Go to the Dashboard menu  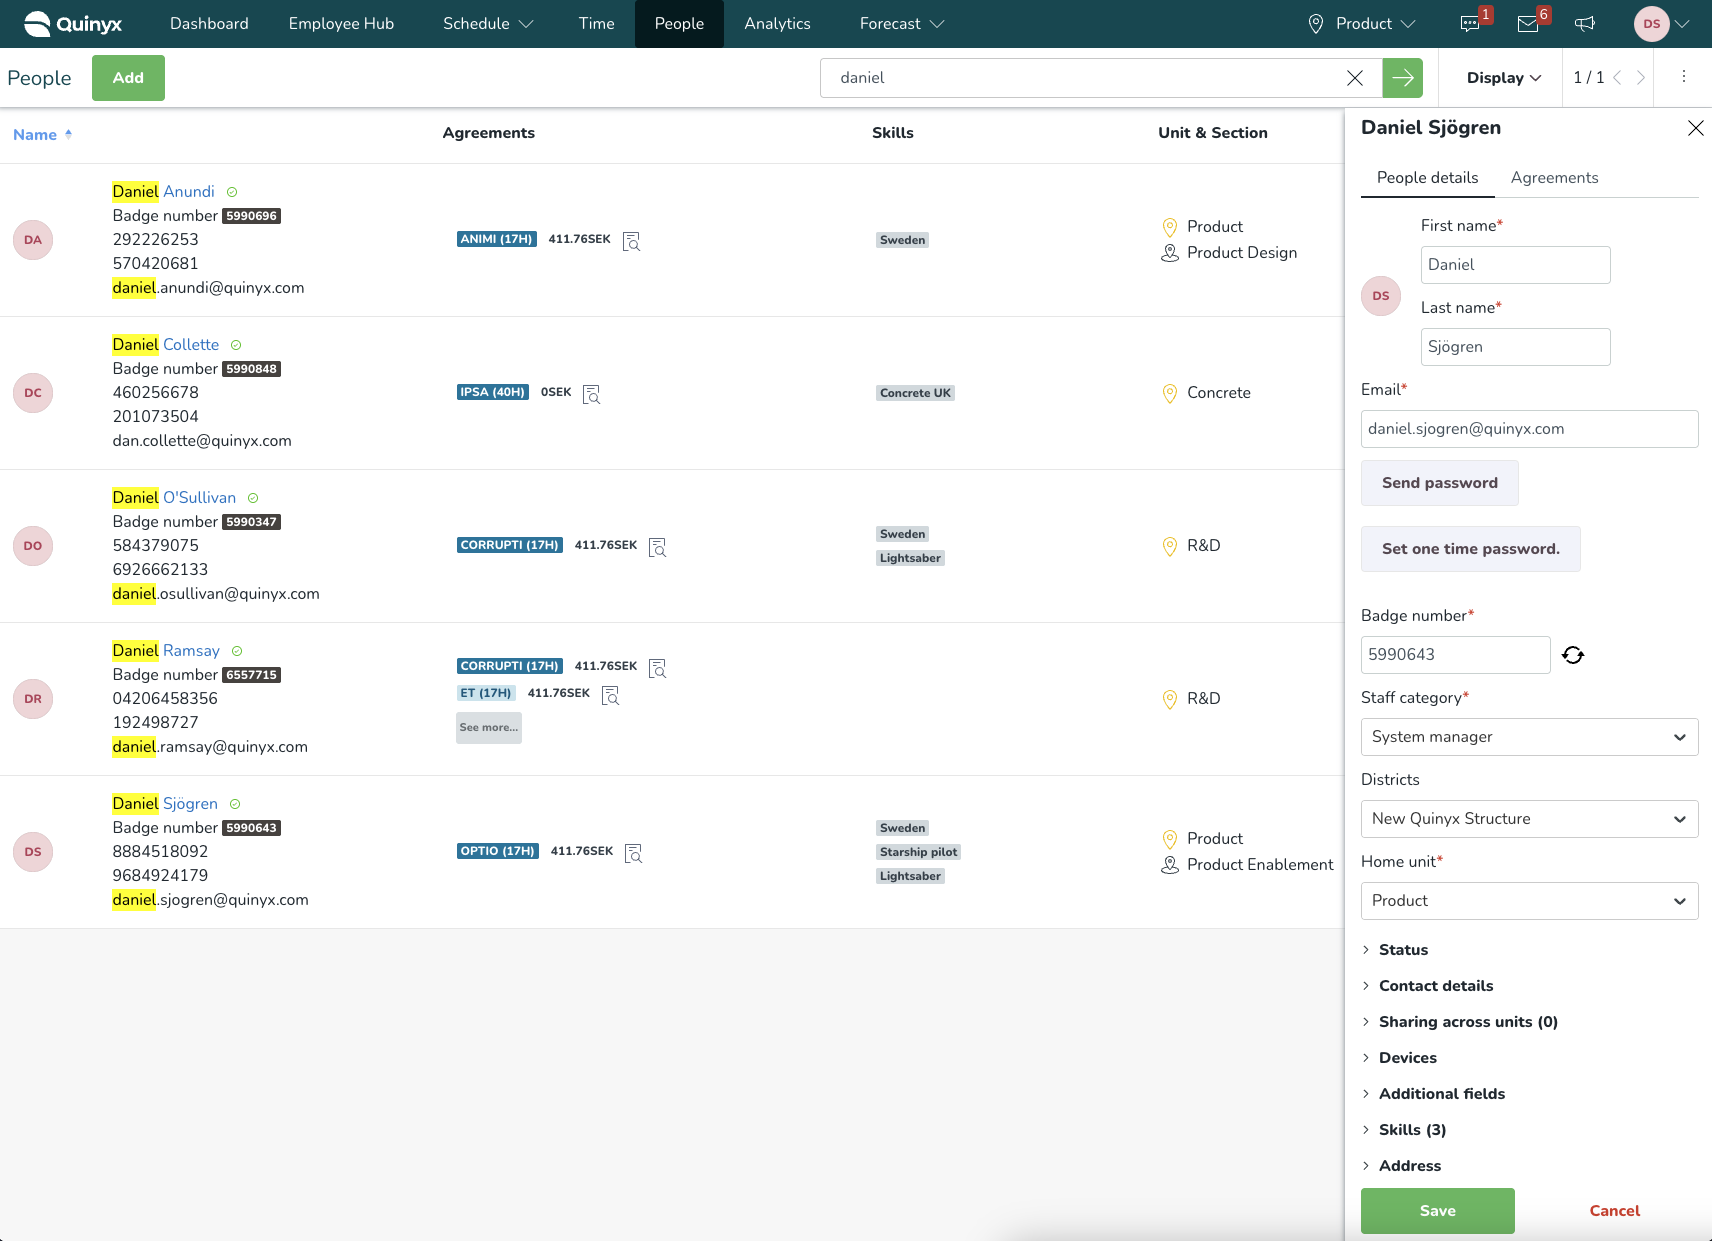pos(209,24)
